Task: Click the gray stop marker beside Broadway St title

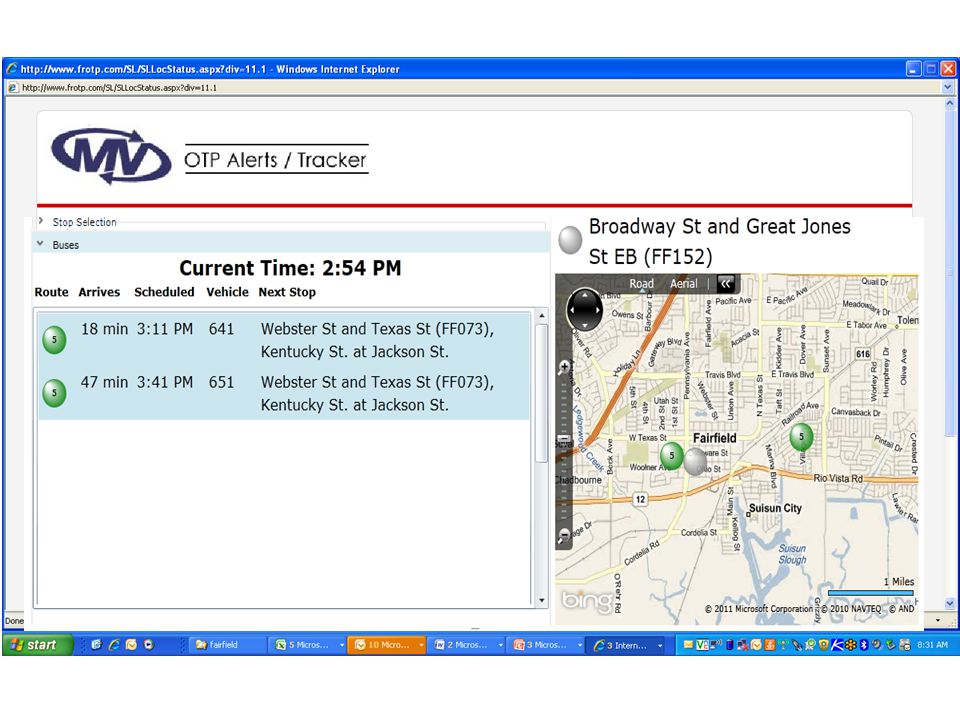Action: pos(570,240)
